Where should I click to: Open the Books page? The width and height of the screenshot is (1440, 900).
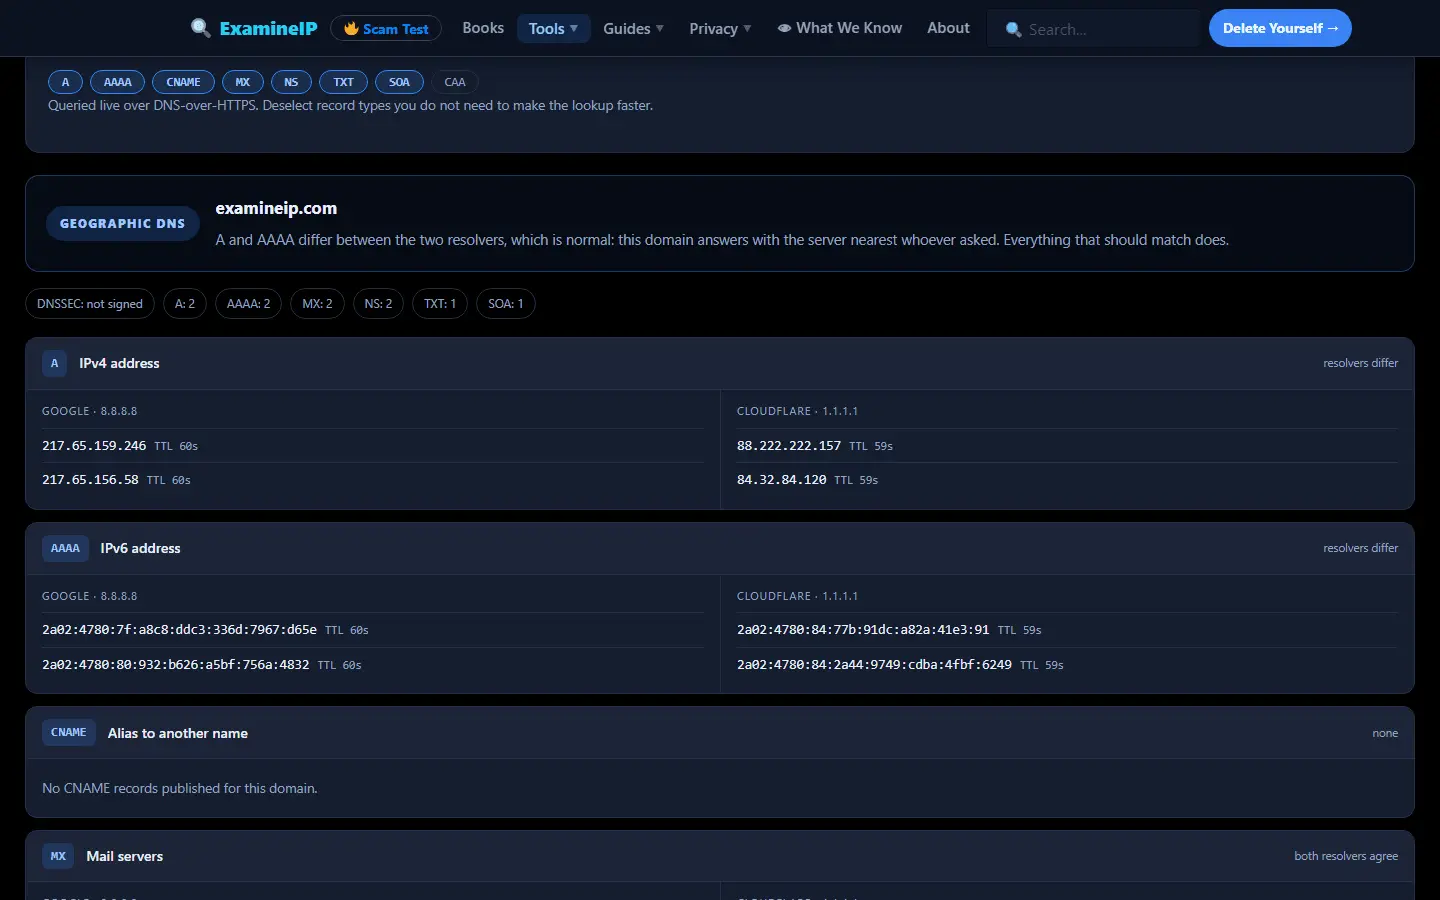pyautogui.click(x=483, y=28)
